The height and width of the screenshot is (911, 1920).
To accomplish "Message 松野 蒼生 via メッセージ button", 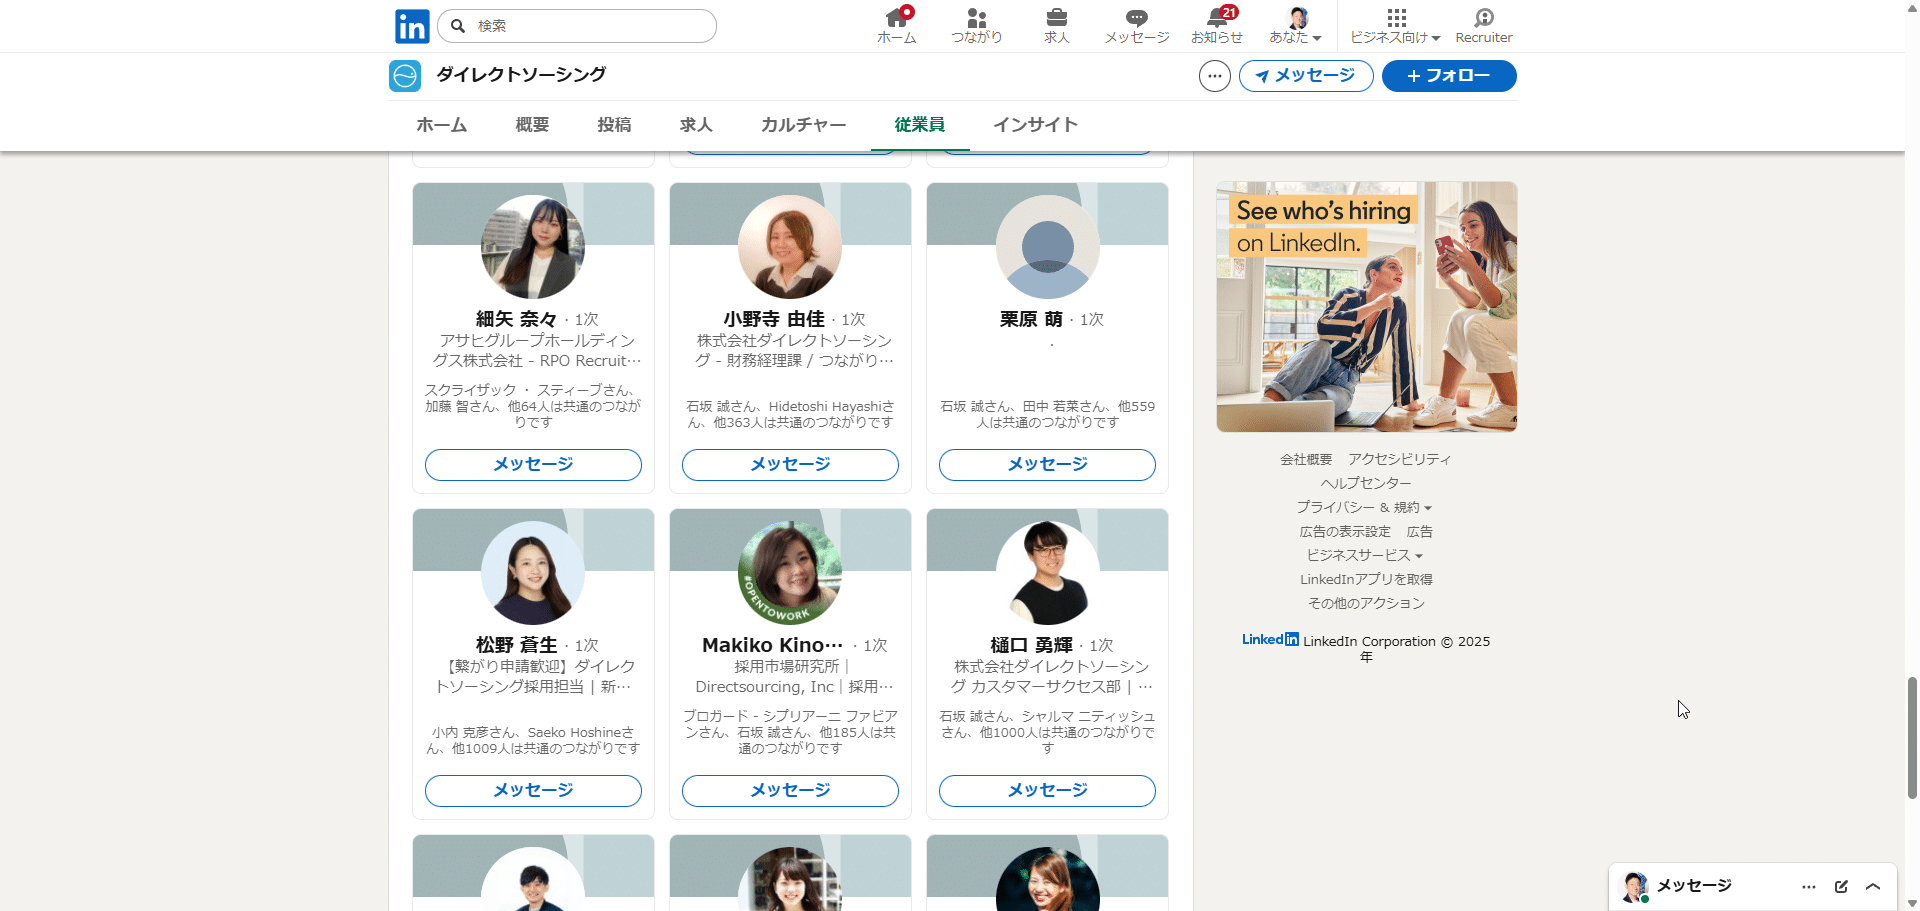I will [x=533, y=791].
